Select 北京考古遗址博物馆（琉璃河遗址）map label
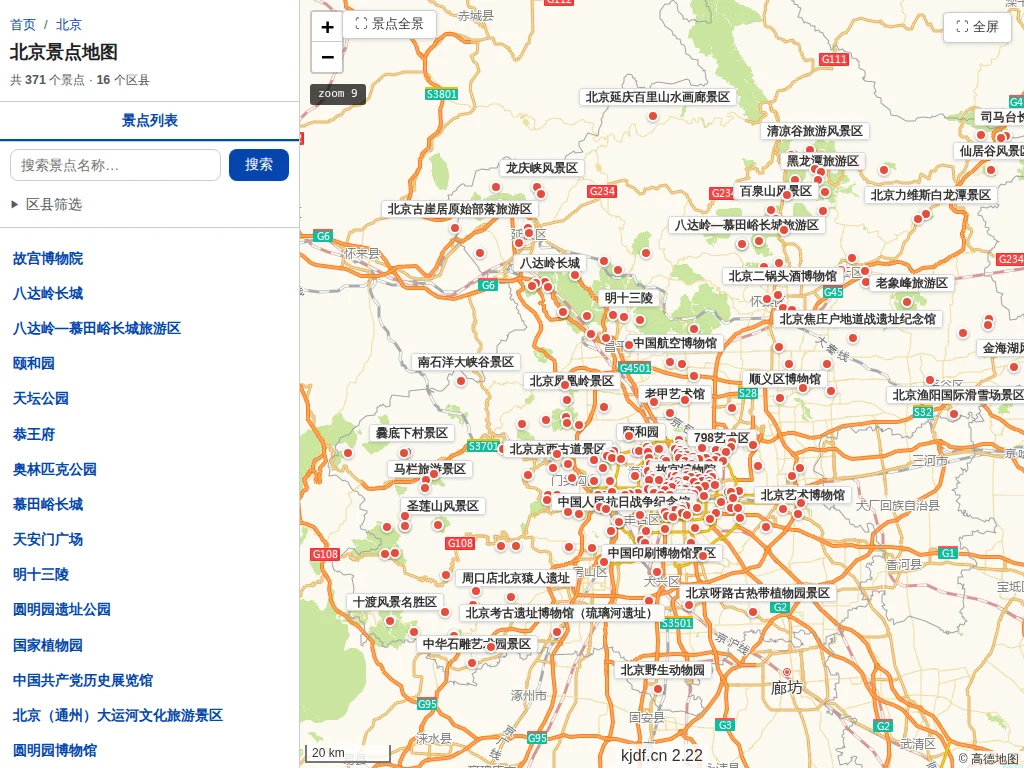Screen dimensions: 1024x768 561,613
